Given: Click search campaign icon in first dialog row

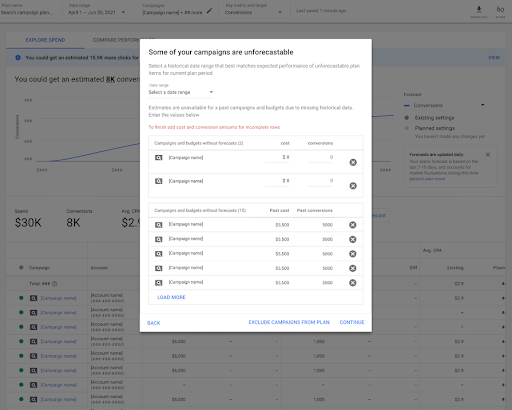Looking at the screenshot, I should (159, 158).
